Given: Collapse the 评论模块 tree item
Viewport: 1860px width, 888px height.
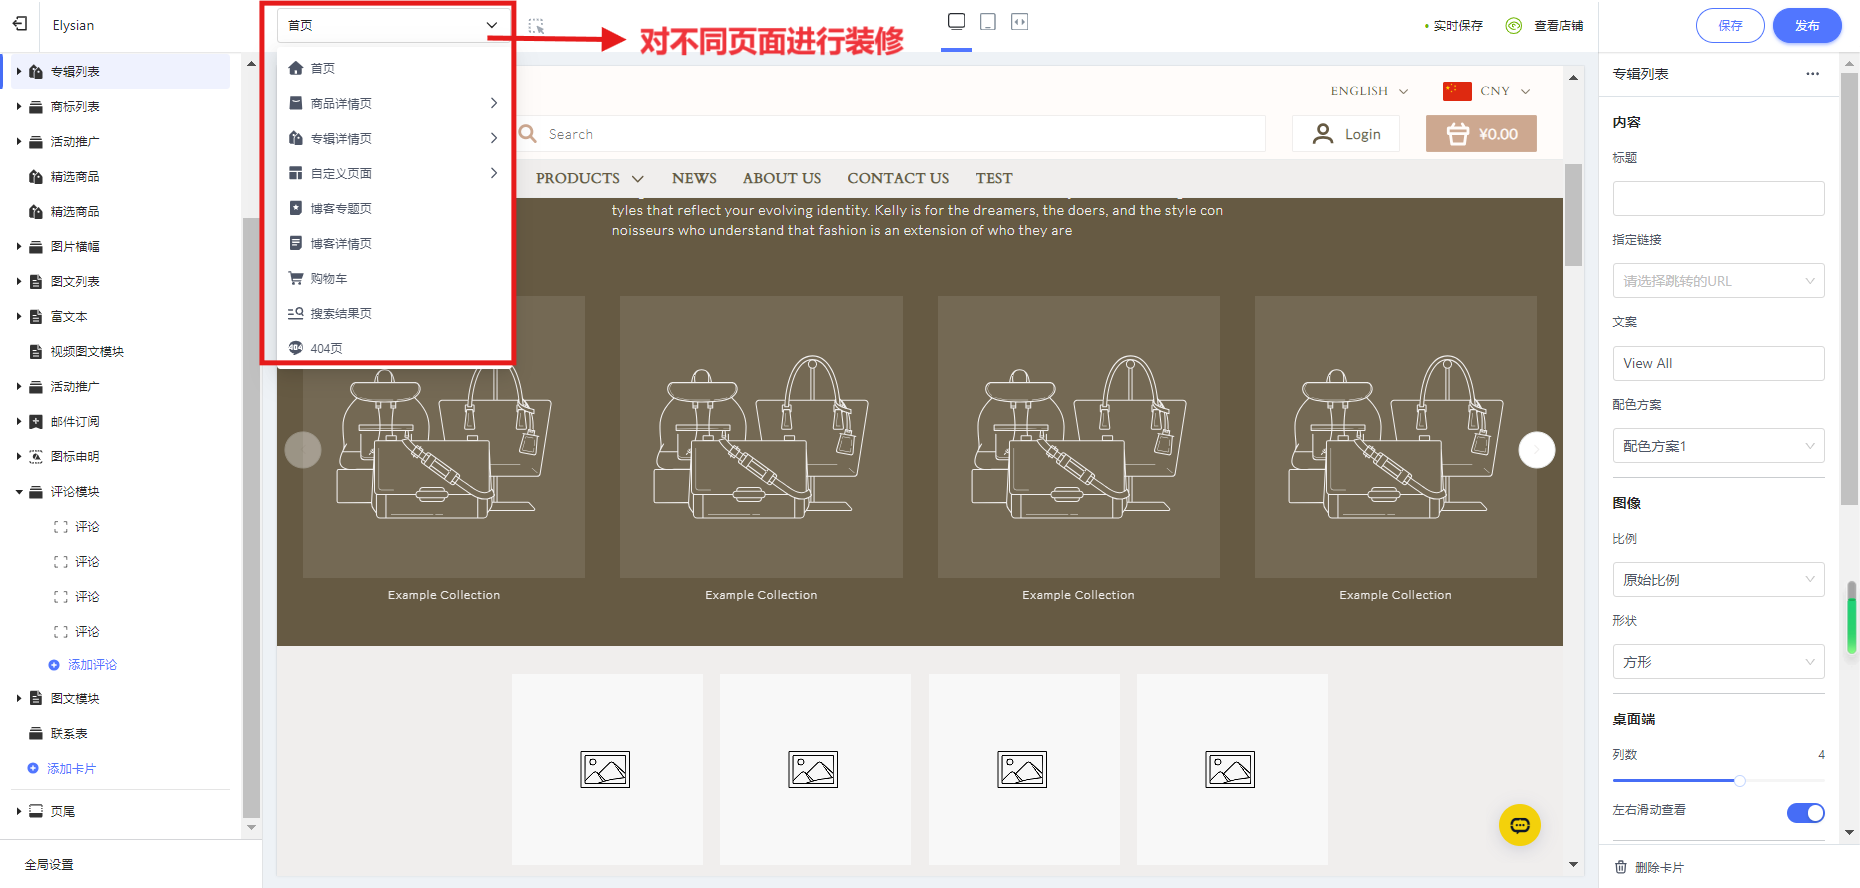Looking at the screenshot, I should [x=19, y=492].
